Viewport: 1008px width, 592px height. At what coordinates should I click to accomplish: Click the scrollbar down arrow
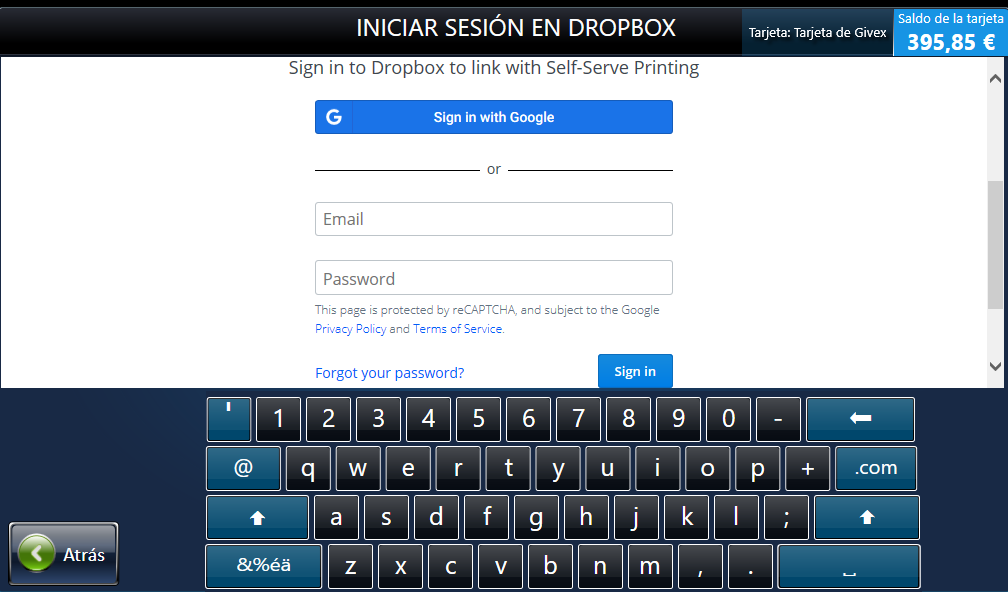[995, 366]
